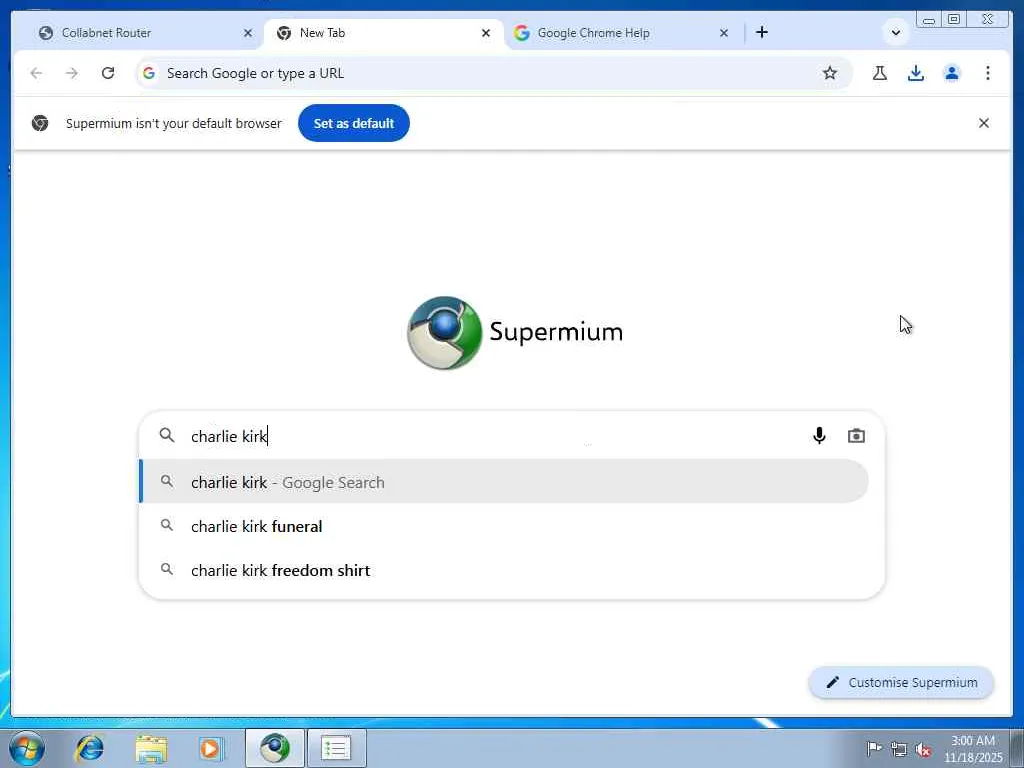Close the New Tab tab
This screenshot has height=768, width=1024.
(485, 33)
